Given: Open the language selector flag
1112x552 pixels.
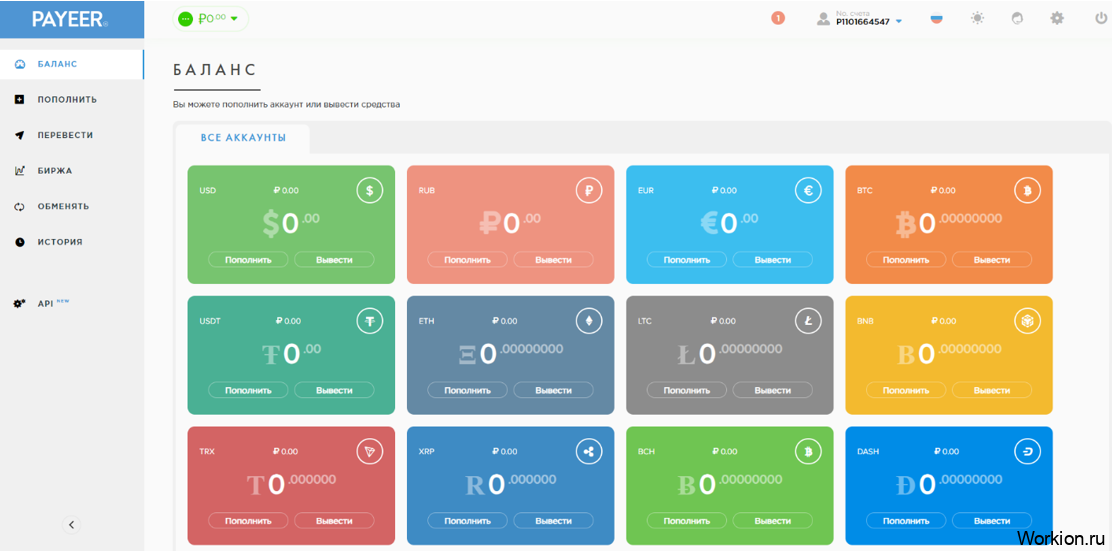Looking at the screenshot, I should 937,19.
